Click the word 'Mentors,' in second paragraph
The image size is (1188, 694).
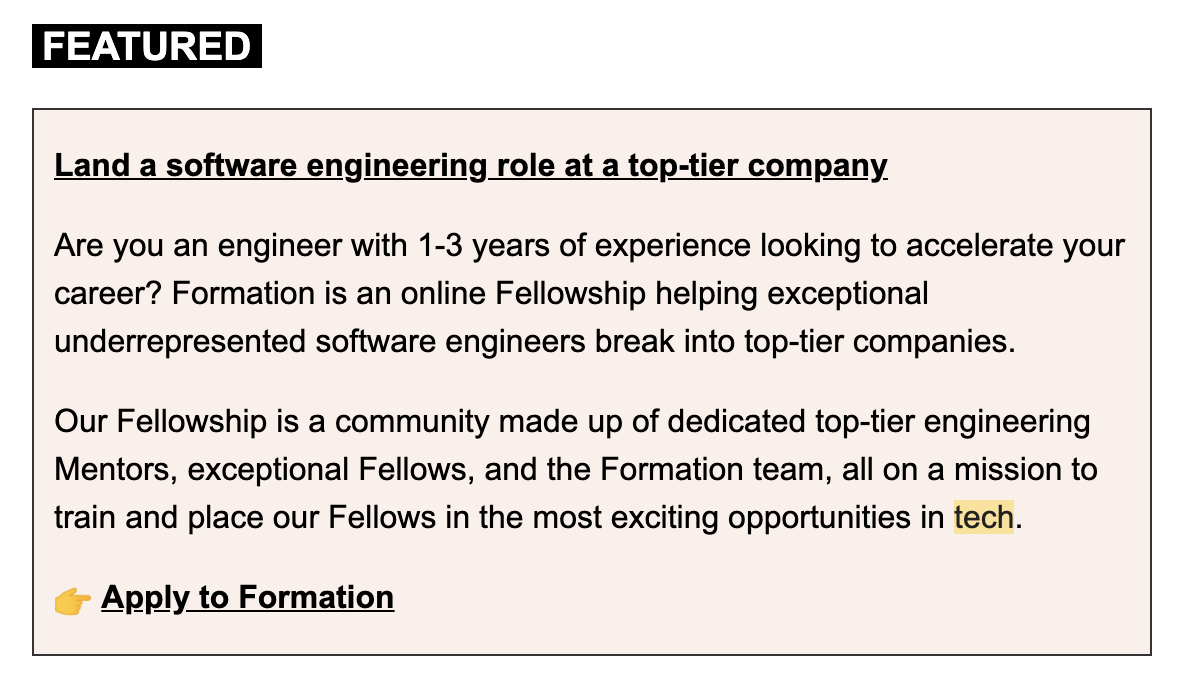(x=116, y=469)
